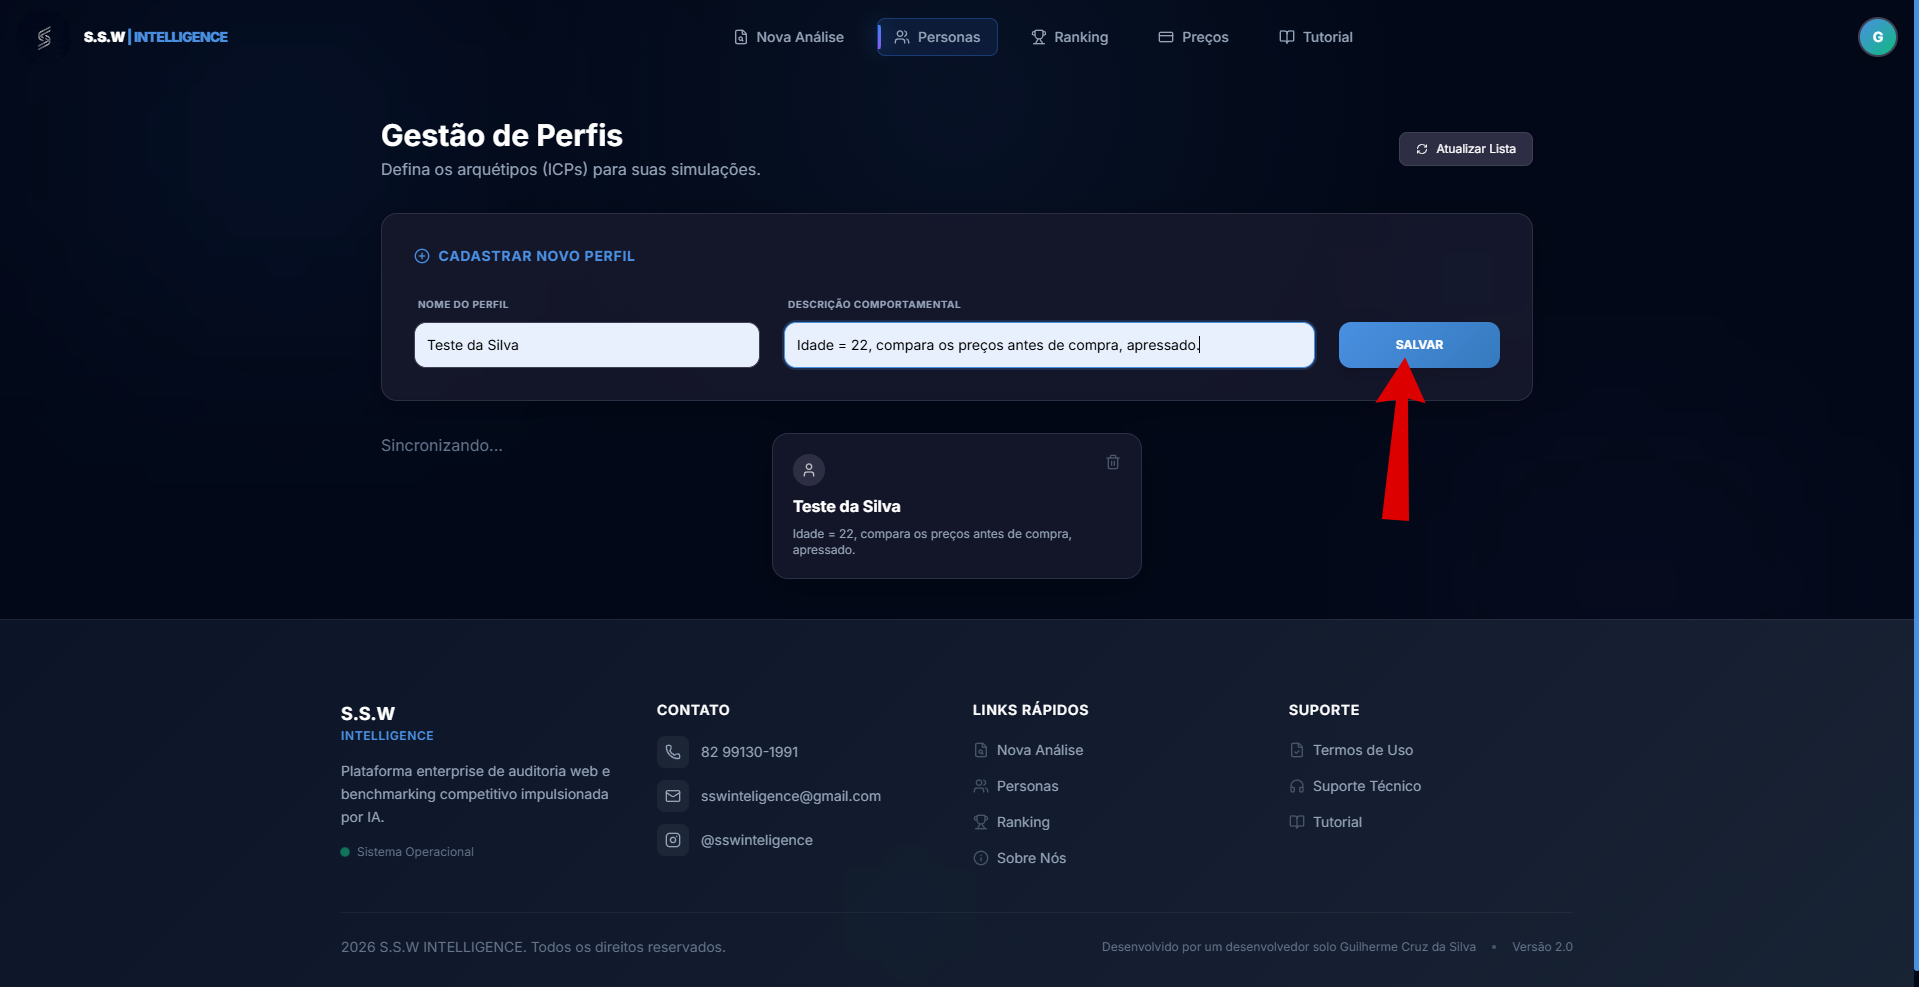Open Termos de Uso footer link
This screenshot has height=987, width=1919.
(1362, 750)
